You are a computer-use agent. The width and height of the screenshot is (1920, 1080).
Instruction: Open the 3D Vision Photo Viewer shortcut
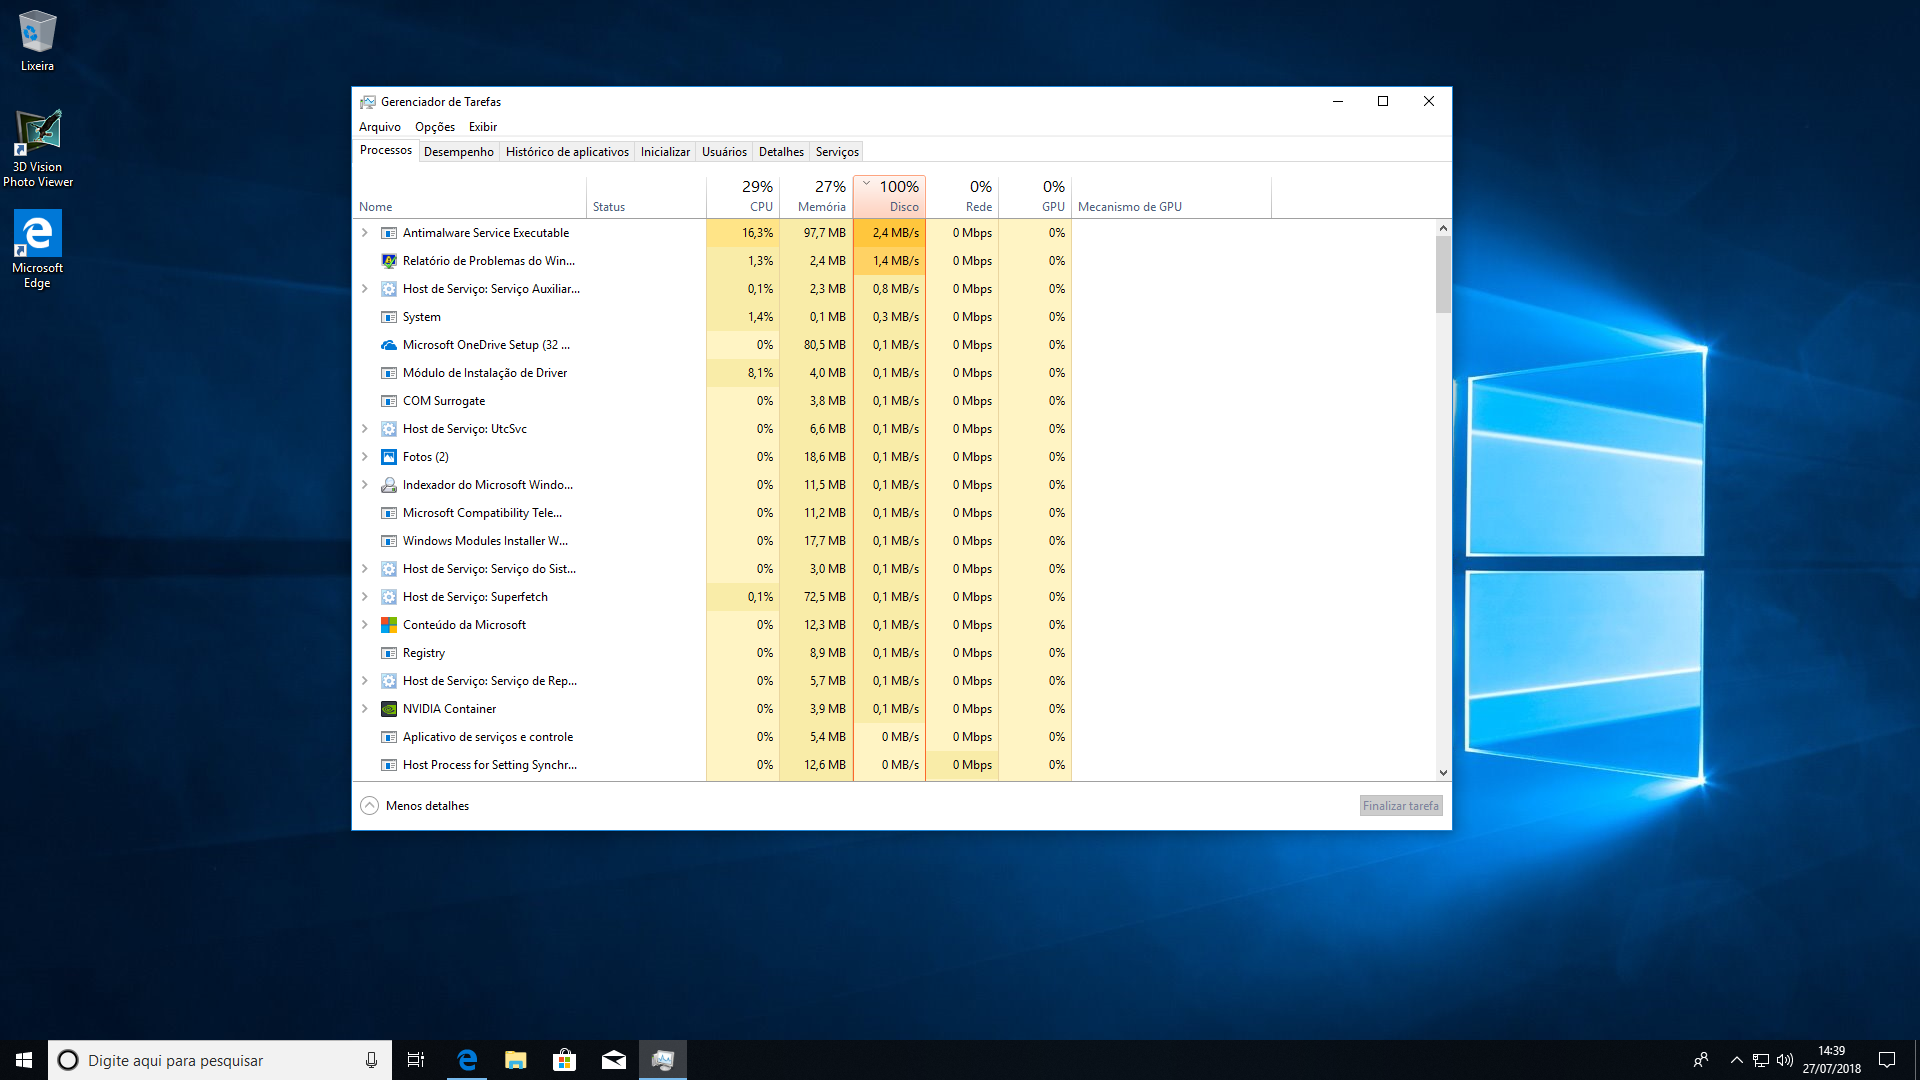(x=38, y=148)
